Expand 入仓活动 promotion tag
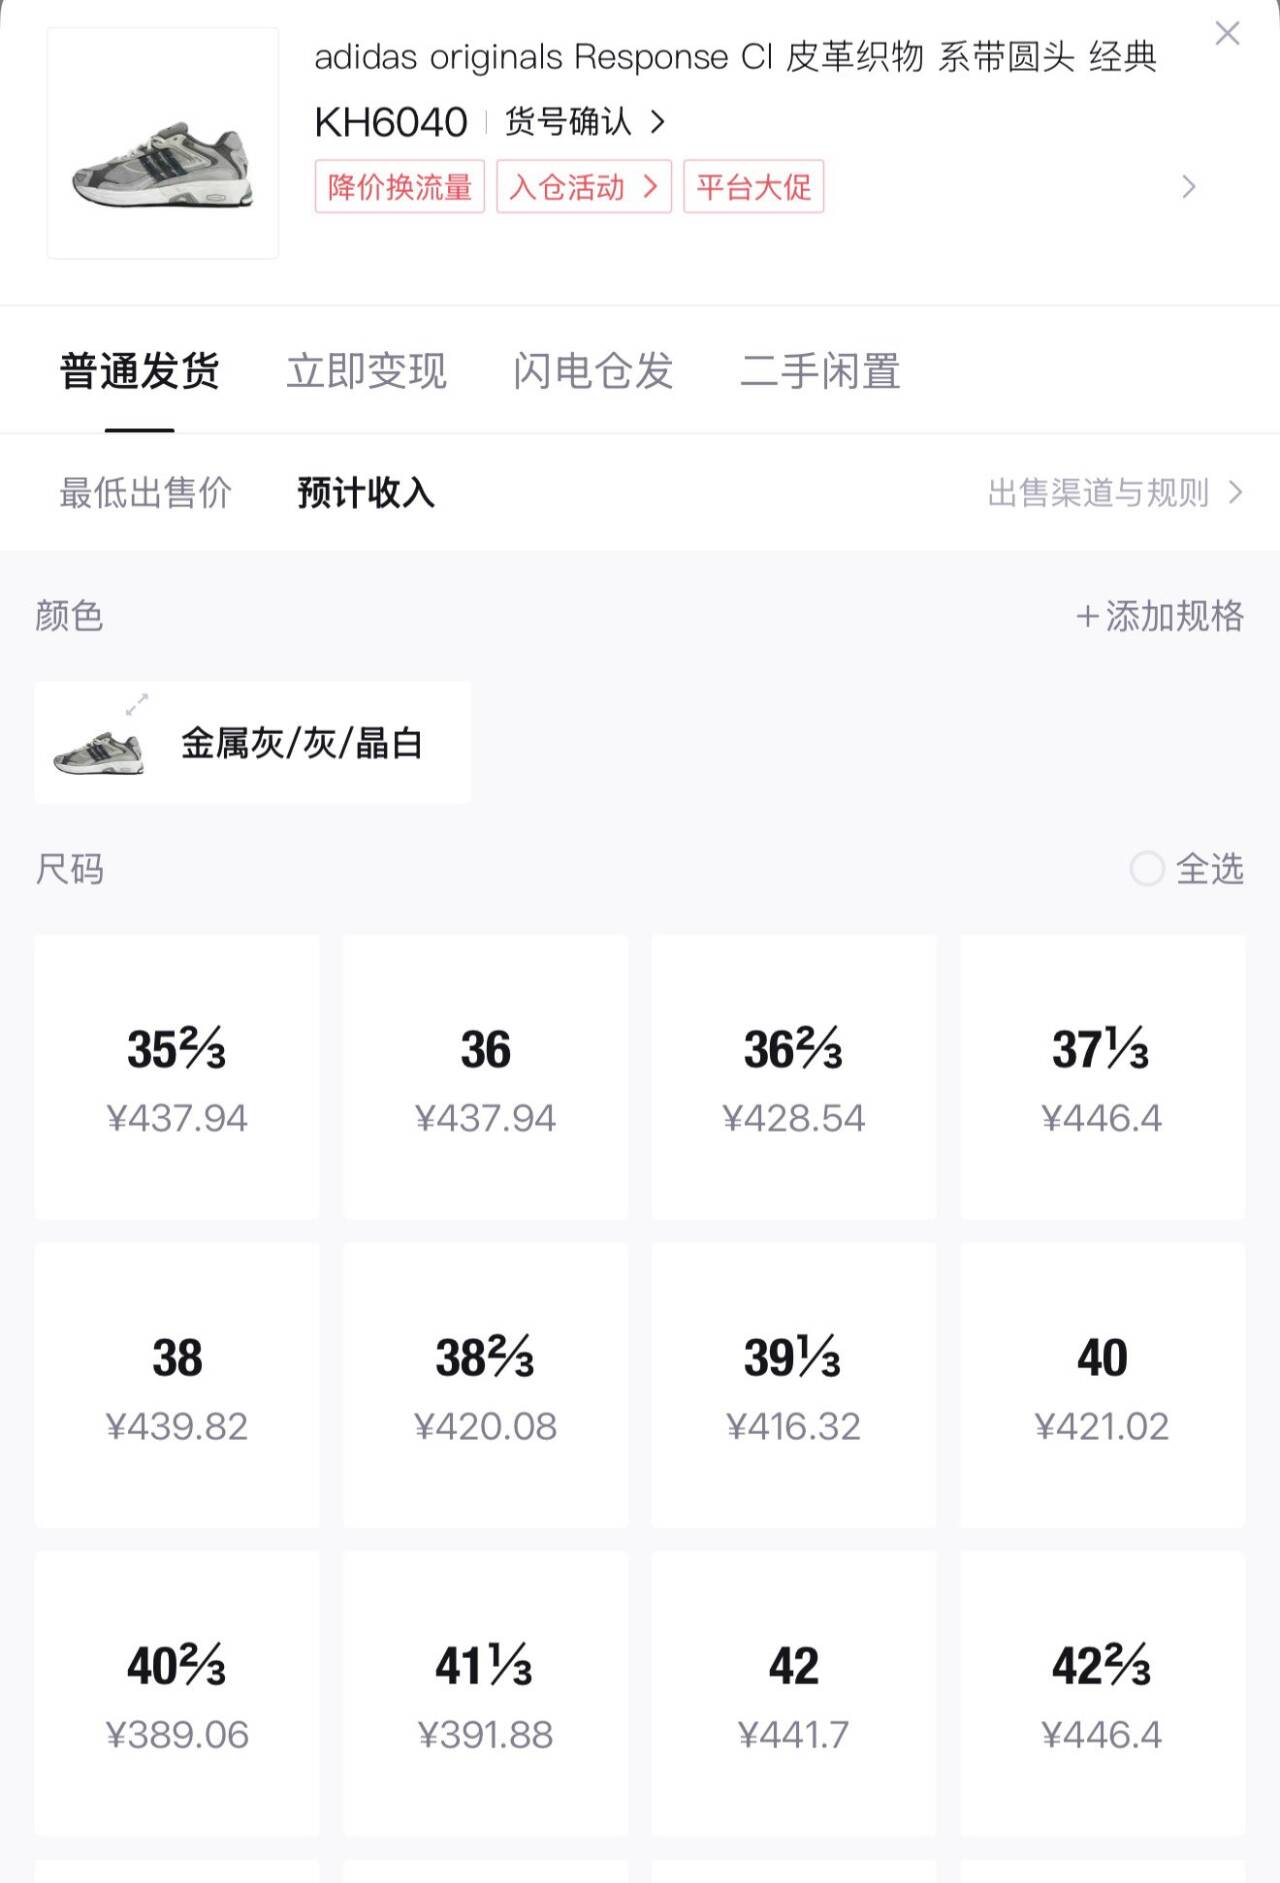The image size is (1280, 1883). [x=584, y=186]
